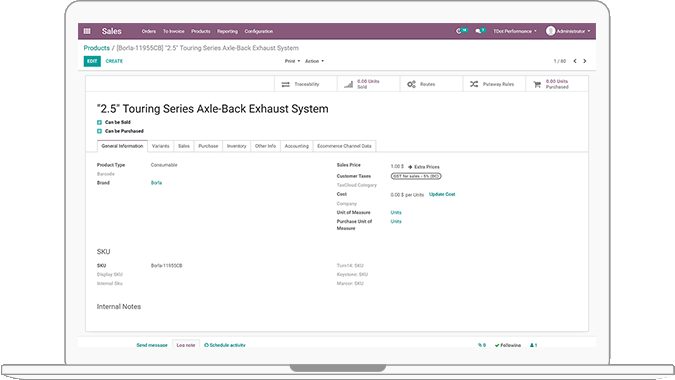This screenshot has height=380, width=675.
Task: Click the GST for sales tax tag
Action: tap(416, 176)
